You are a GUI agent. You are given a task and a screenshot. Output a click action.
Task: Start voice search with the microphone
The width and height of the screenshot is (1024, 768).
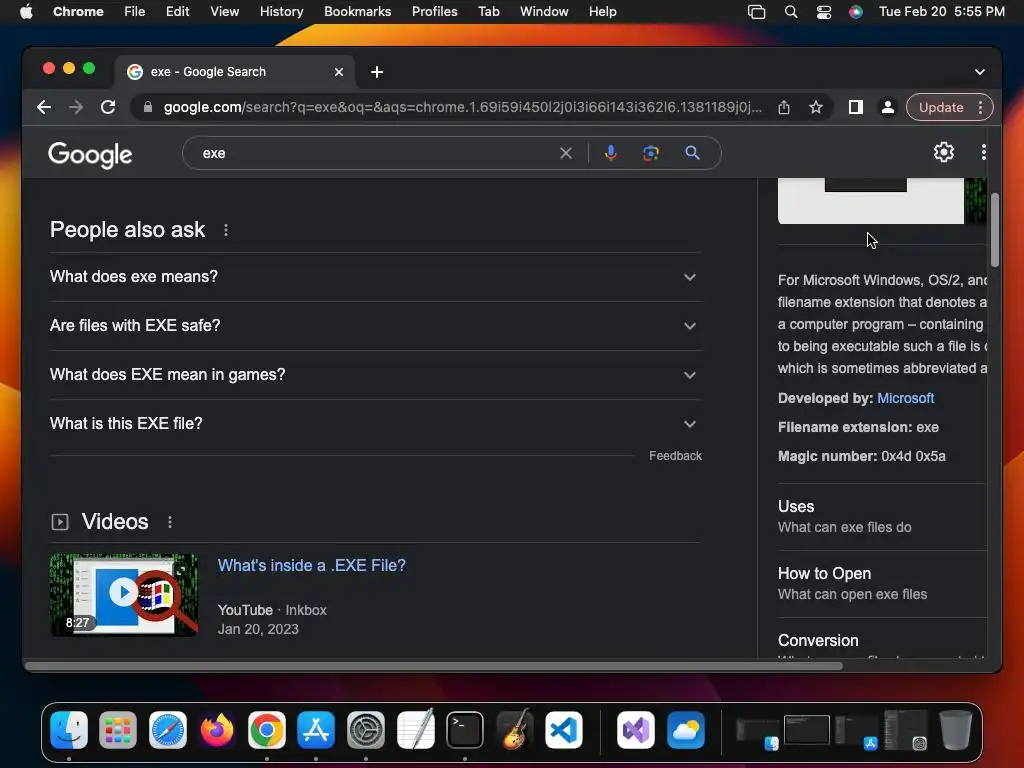click(611, 153)
